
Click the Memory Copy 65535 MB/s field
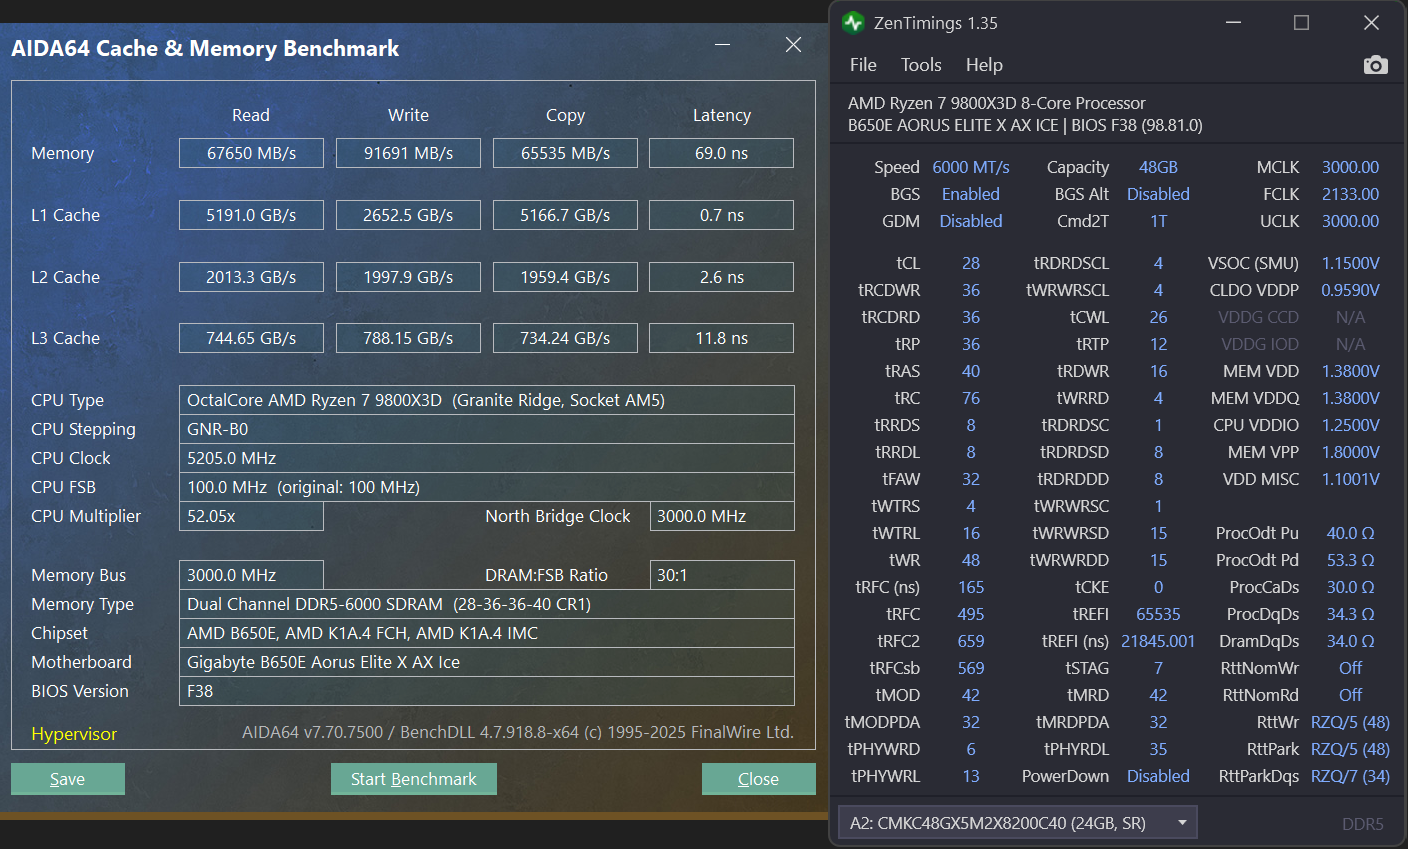[565, 153]
